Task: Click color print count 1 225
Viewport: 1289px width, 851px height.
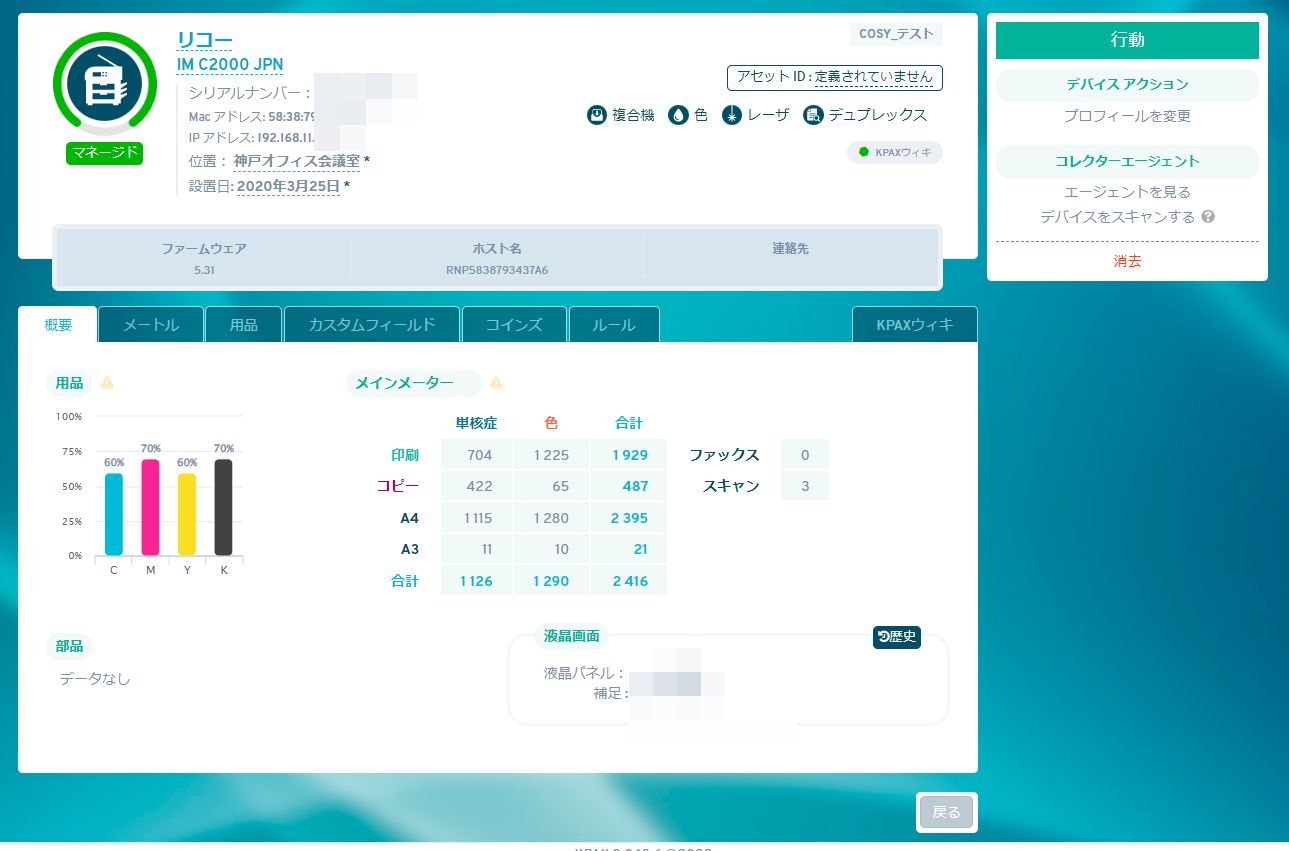Action: (552, 455)
